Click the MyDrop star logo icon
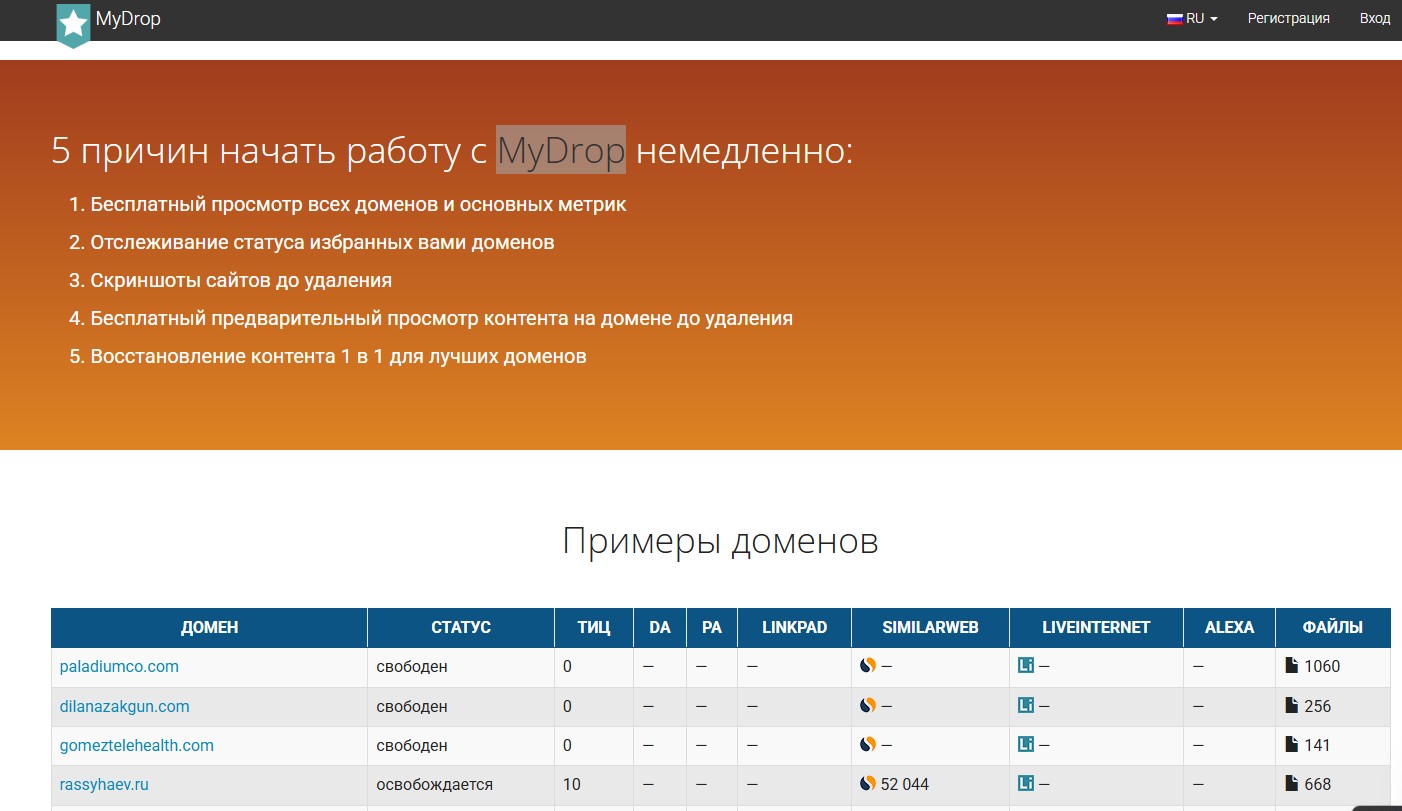 [x=73, y=24]
